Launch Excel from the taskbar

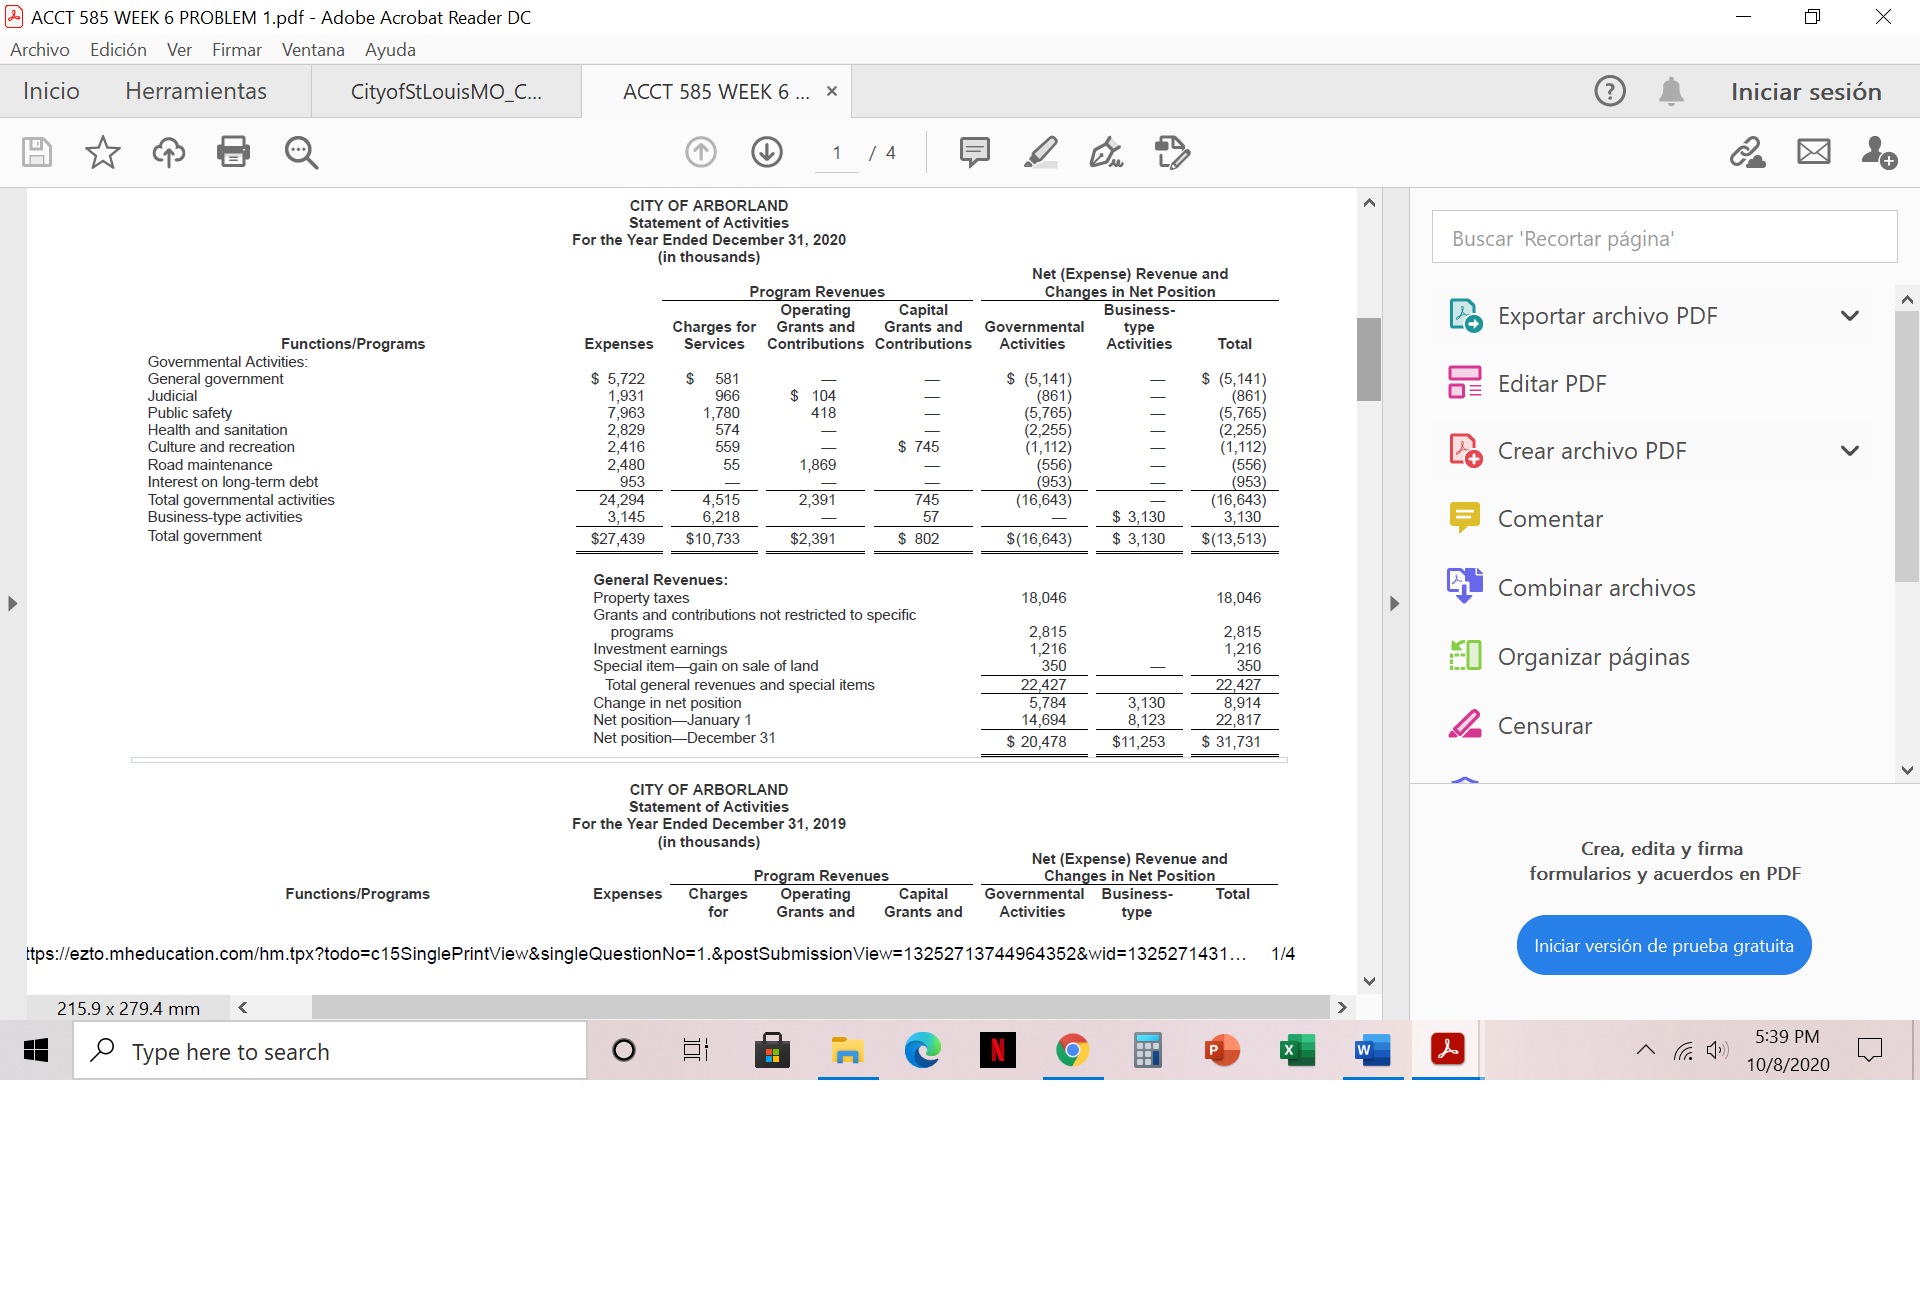coord(1297,1050)
